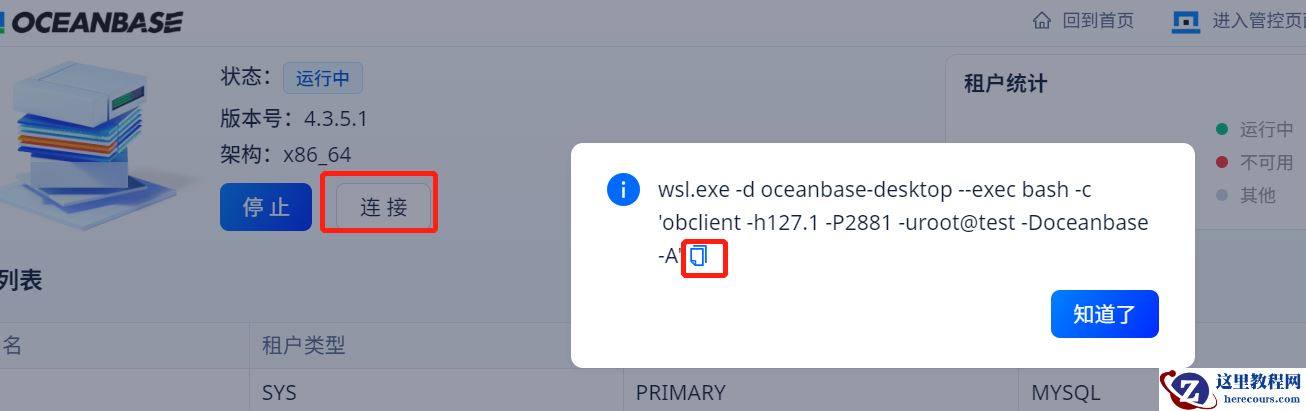Select the PRIMARY table cell
The width and height of the screenshot is (1306, 411).
pyautogui.click(x=680, y=392)
